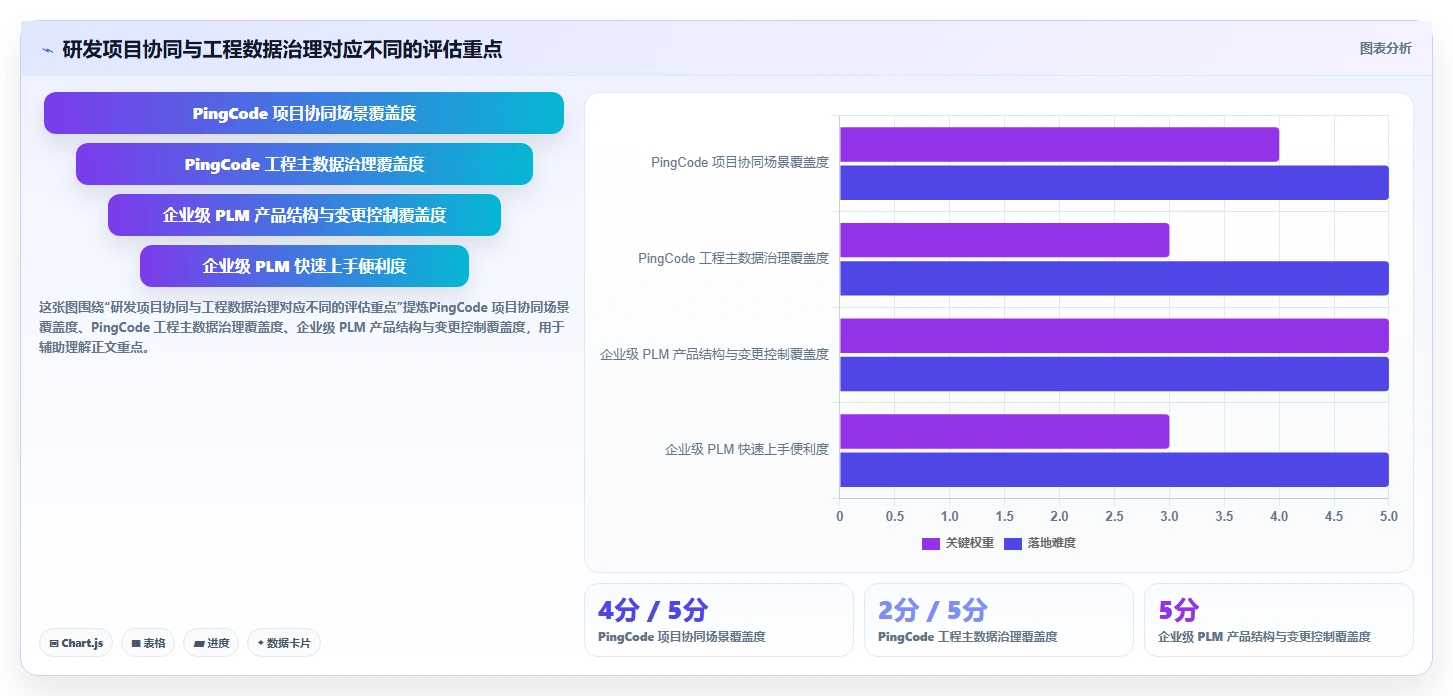Toggle the 落地难度 legend swatch
Viewport: 1453px width, 696px height.
click(1013, 543)
